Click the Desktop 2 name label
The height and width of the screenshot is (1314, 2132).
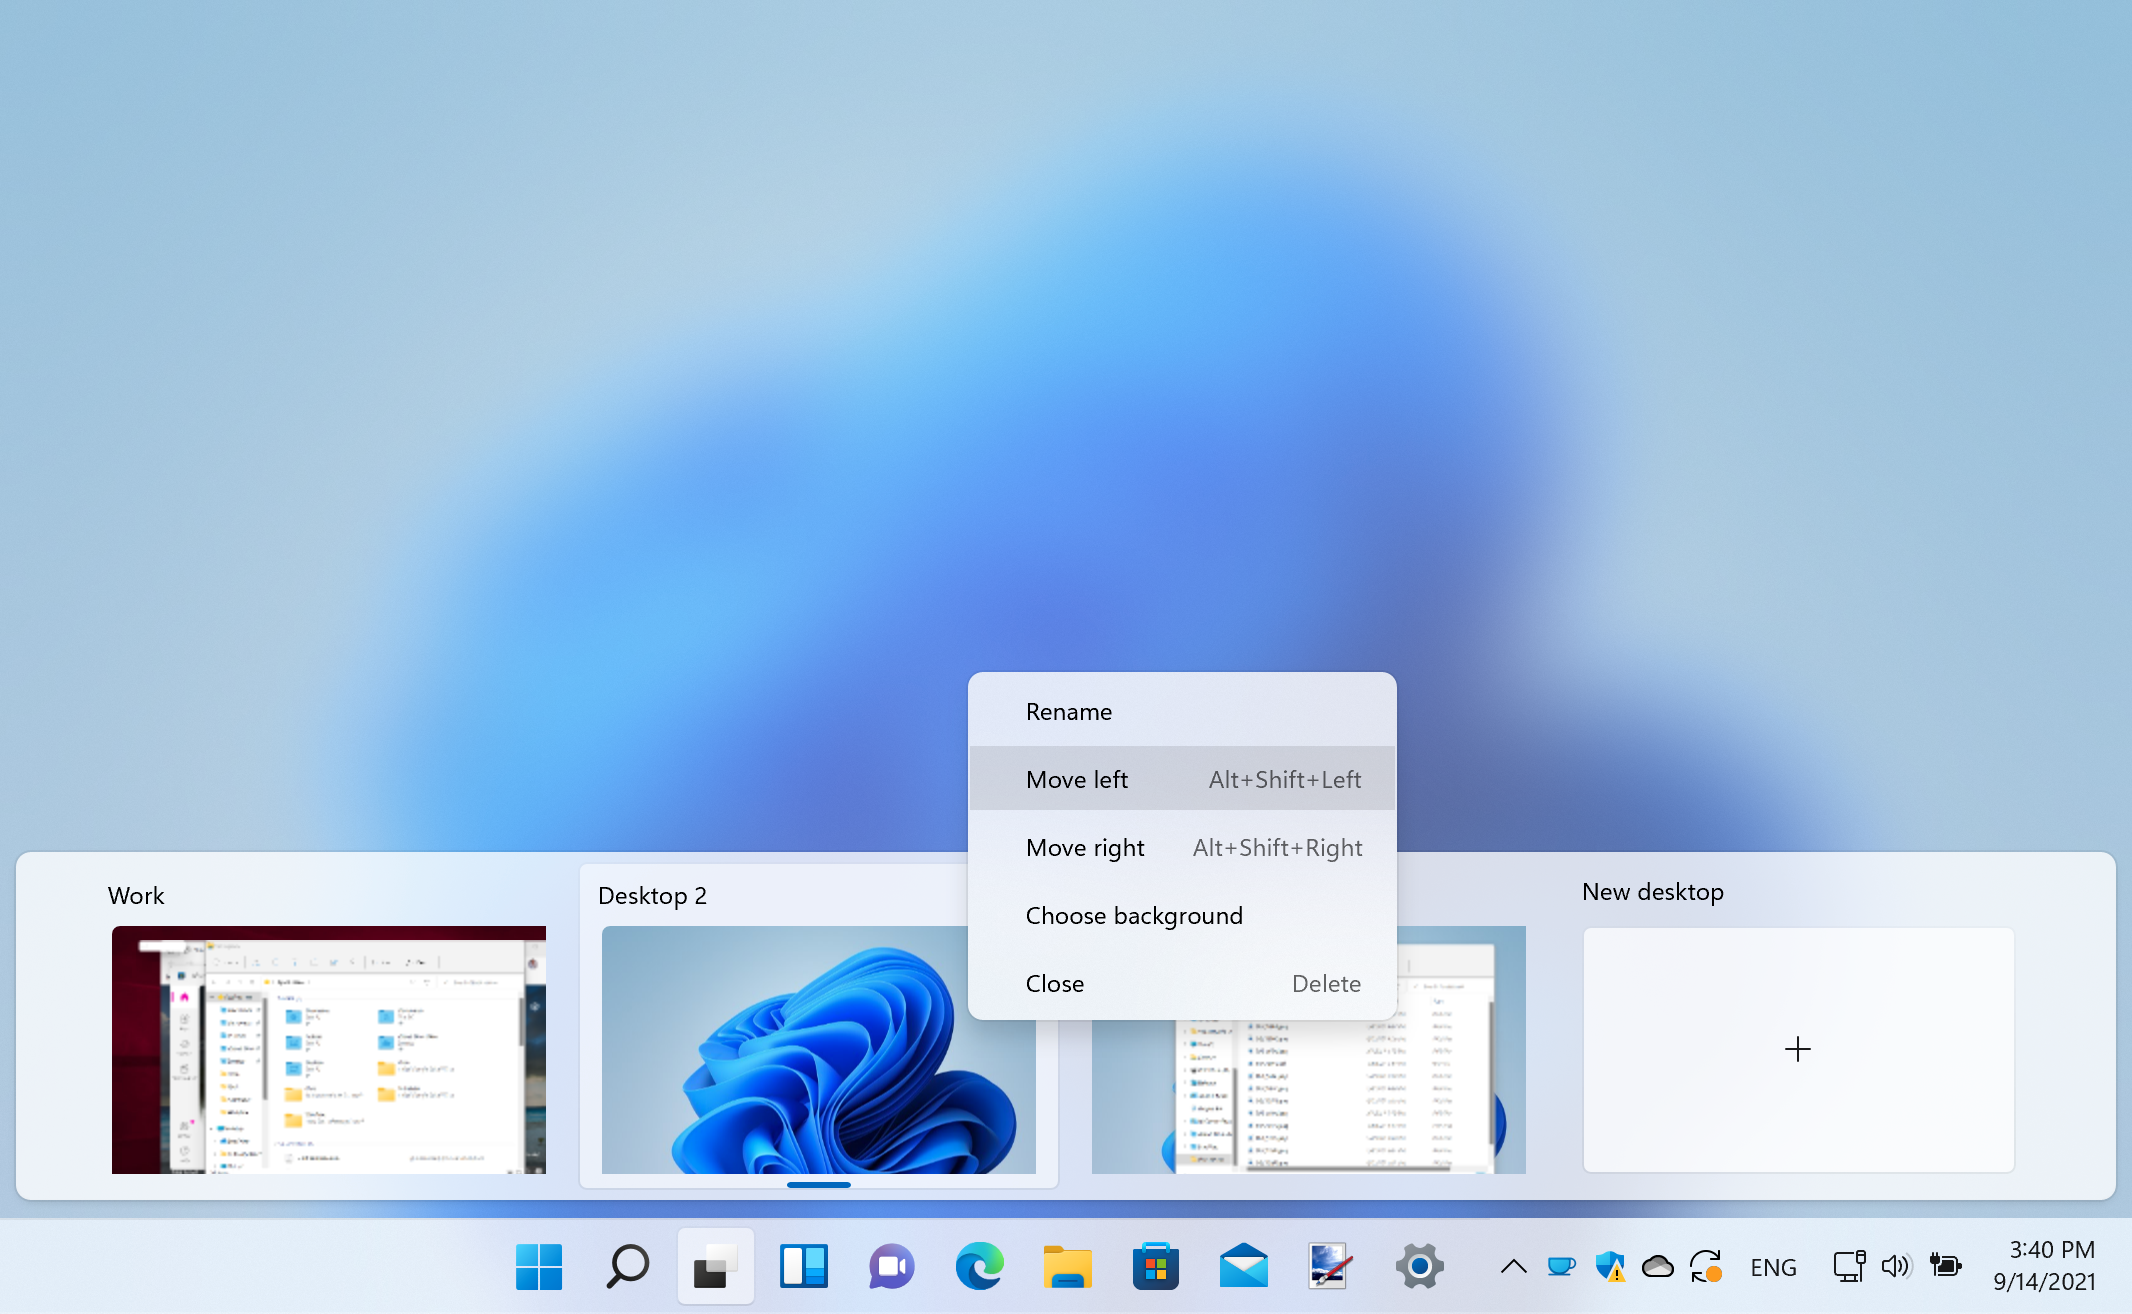[652, 895]
